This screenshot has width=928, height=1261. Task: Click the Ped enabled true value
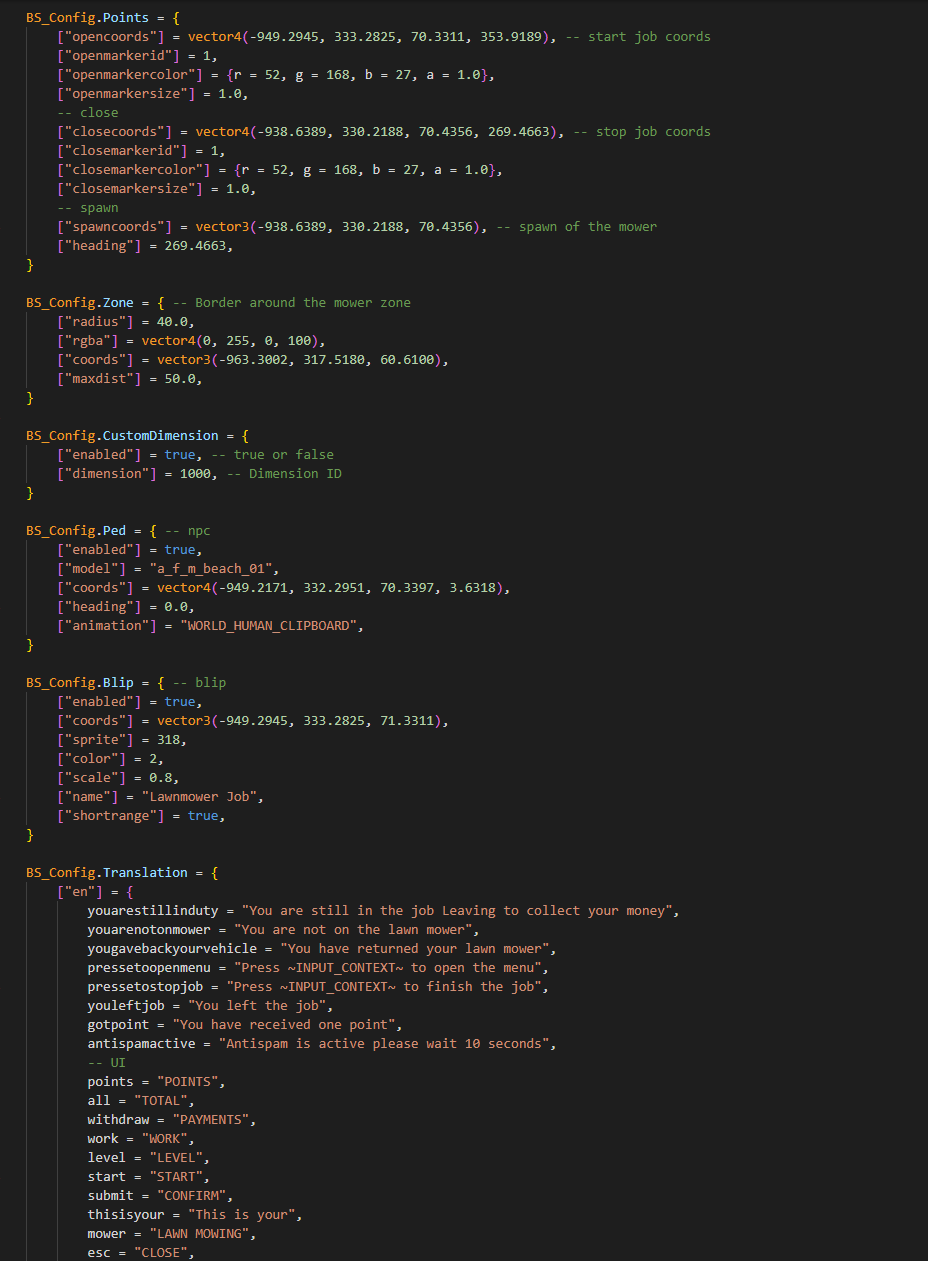(179, 549)
